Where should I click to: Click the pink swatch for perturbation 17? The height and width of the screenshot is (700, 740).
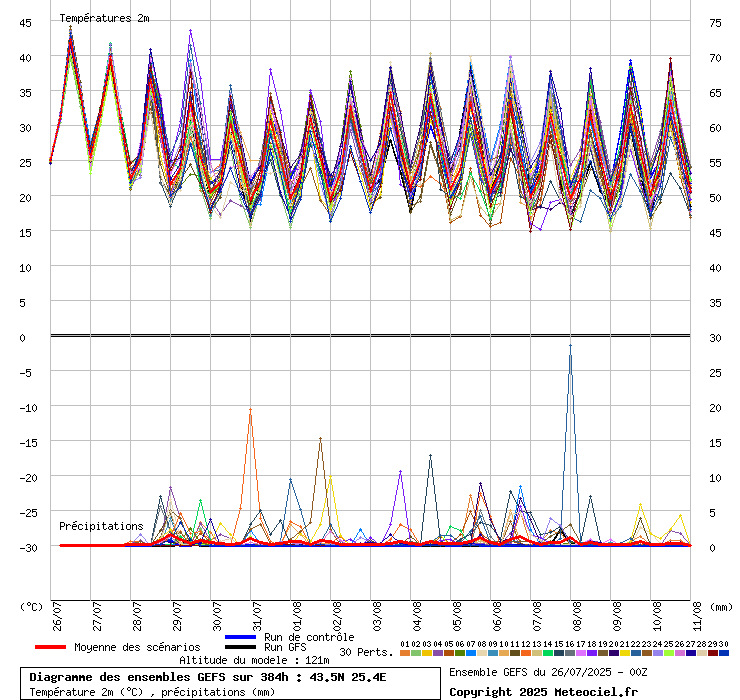580,653
